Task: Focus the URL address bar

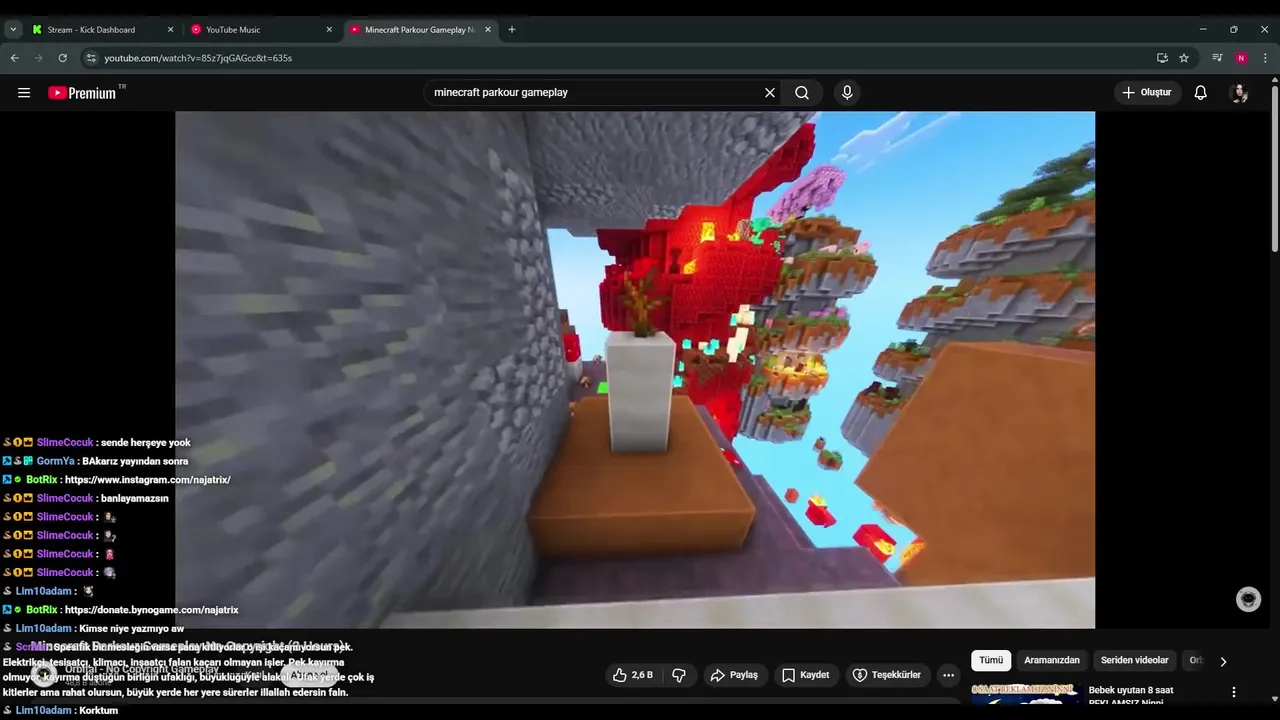Action: click(620, 58)
